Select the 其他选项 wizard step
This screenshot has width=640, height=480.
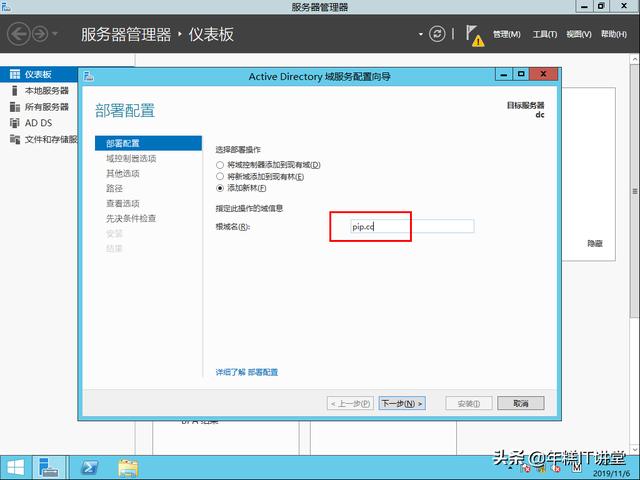click(123, 173)
